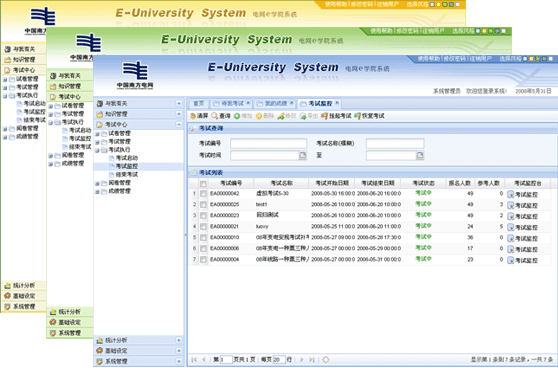Click the refresh icon in pagination bar
Screen dimensions: 558x368
pos(325,359)
